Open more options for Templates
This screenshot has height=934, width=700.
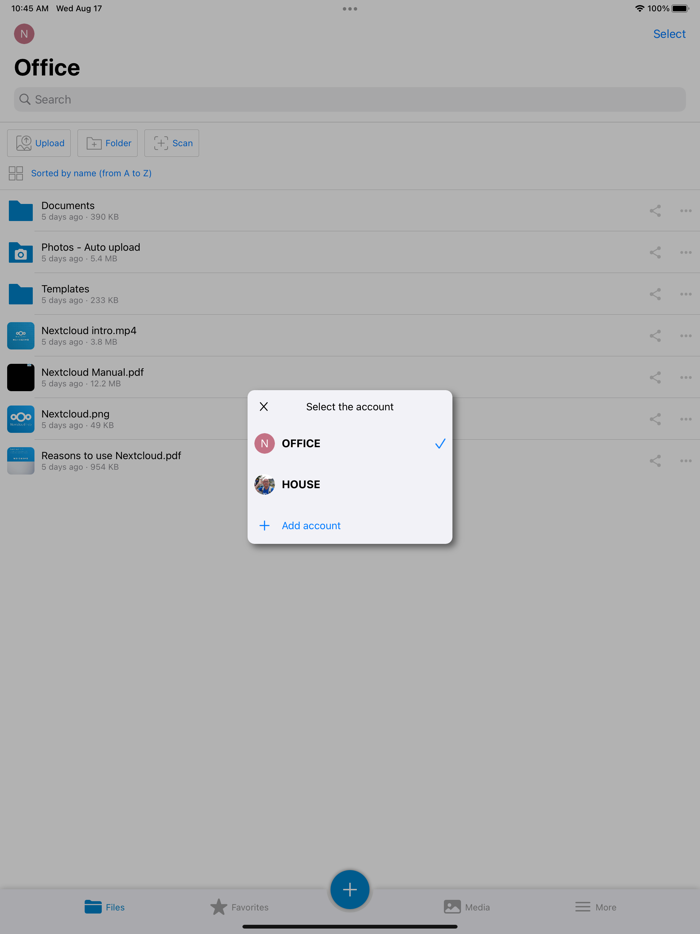coord(686,294)
